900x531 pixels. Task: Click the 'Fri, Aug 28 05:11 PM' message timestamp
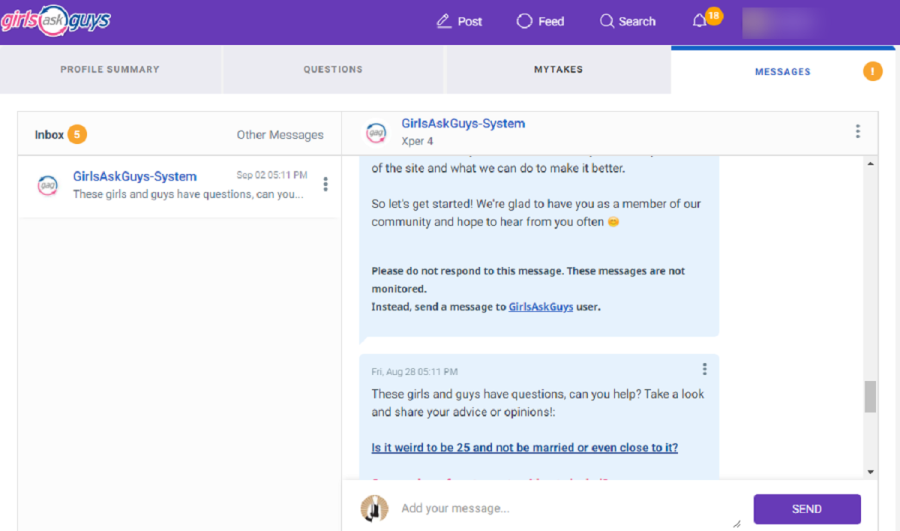coord(414,372)
